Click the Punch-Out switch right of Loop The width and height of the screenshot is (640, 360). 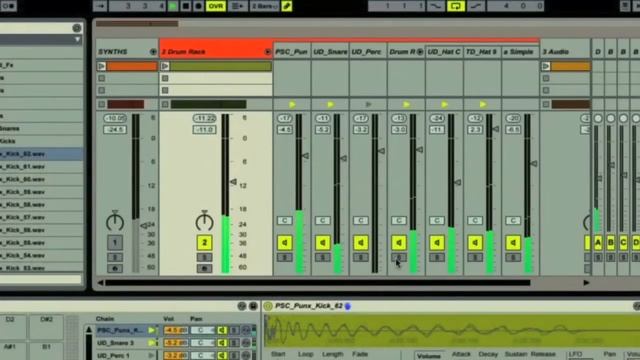tap(476, 6)
